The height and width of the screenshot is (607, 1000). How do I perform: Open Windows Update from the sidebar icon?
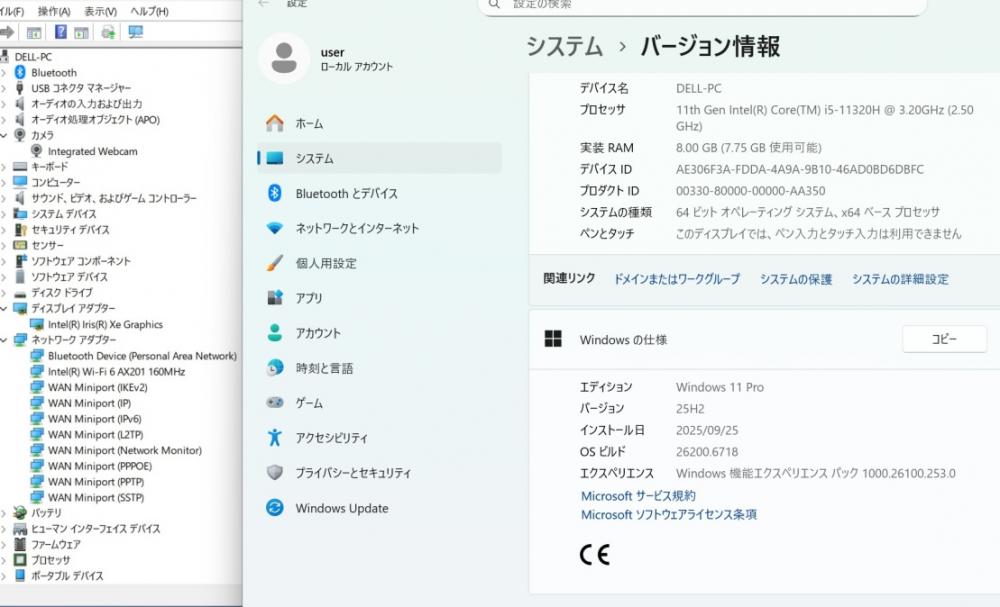pos(275,508)
